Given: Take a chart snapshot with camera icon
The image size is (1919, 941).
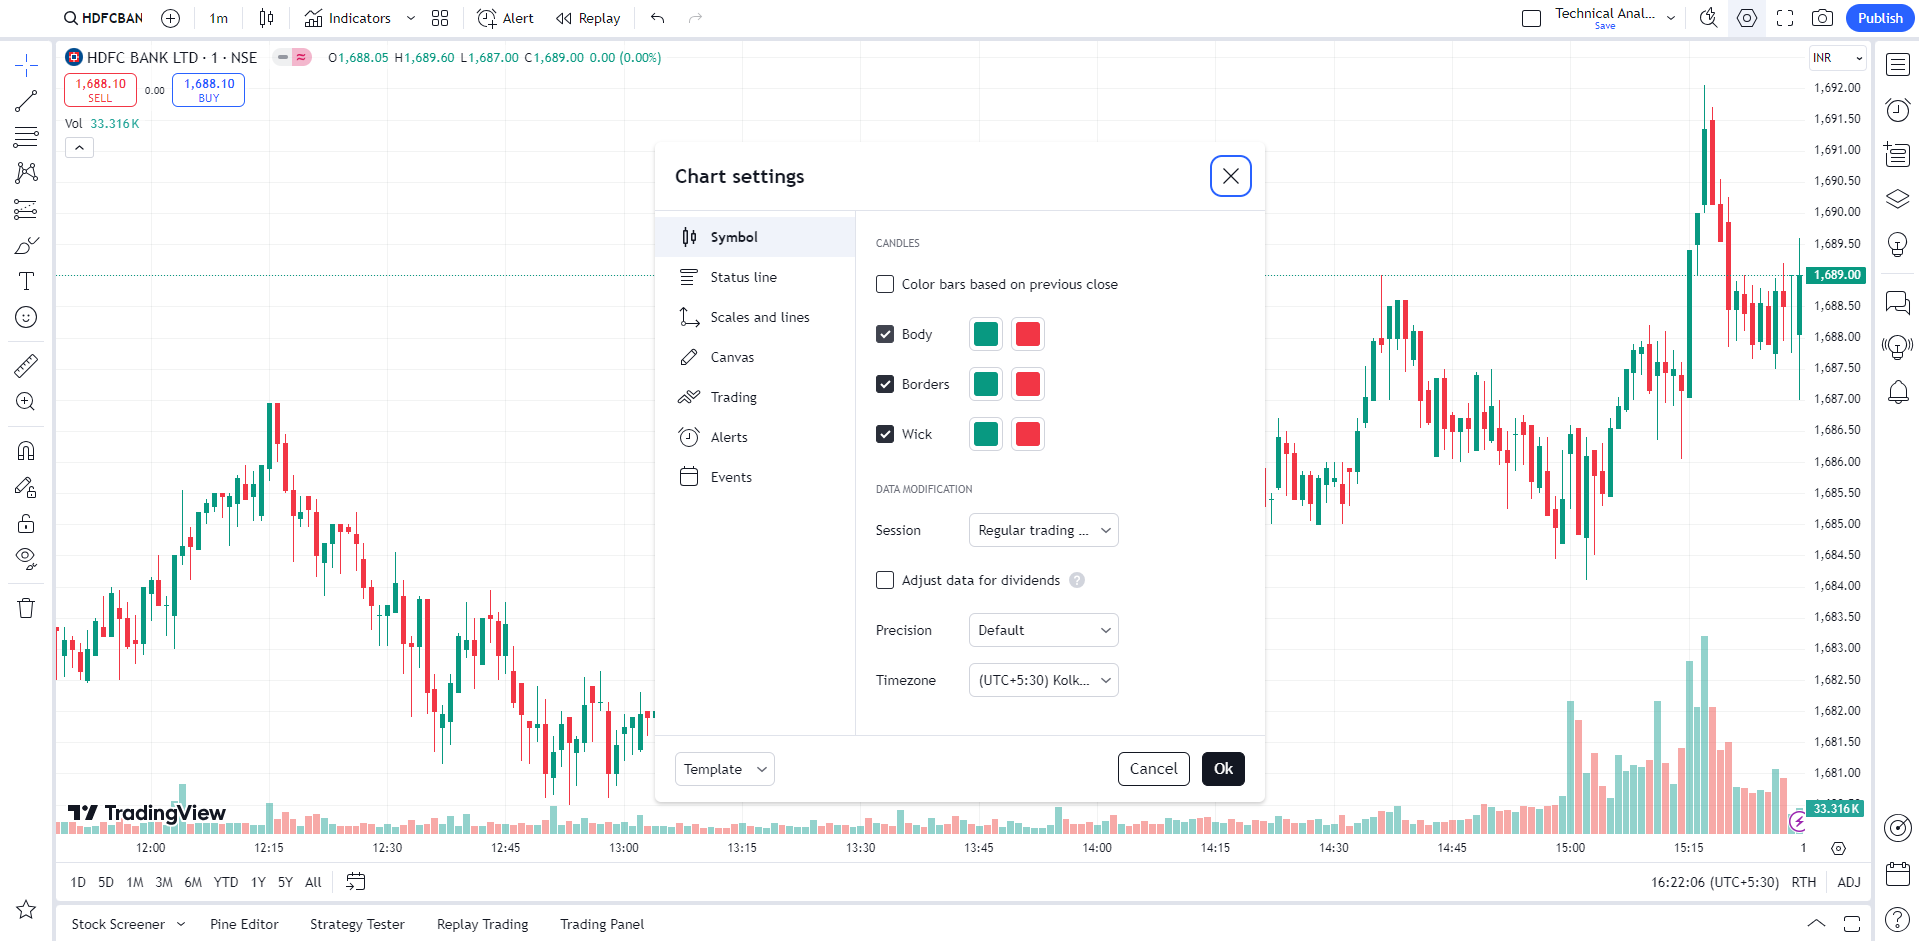Looking at the screenshot, I should [x=1822, y=18].
